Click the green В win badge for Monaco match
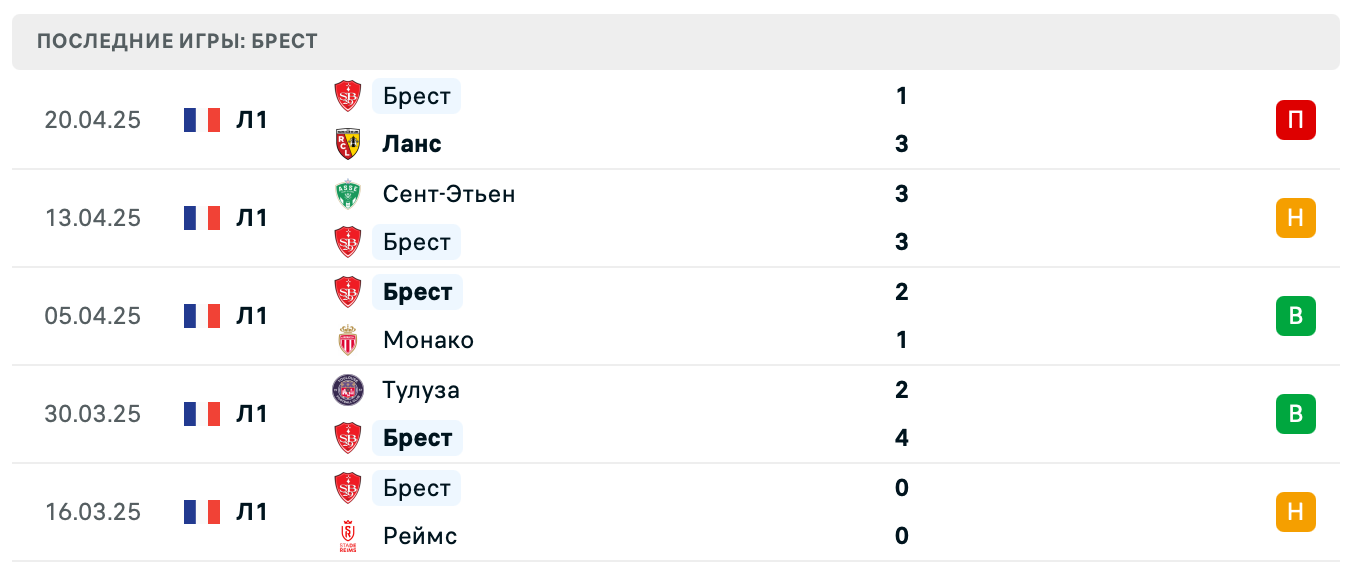This screenshot has width=1354, height=576. coord(1296,315)
